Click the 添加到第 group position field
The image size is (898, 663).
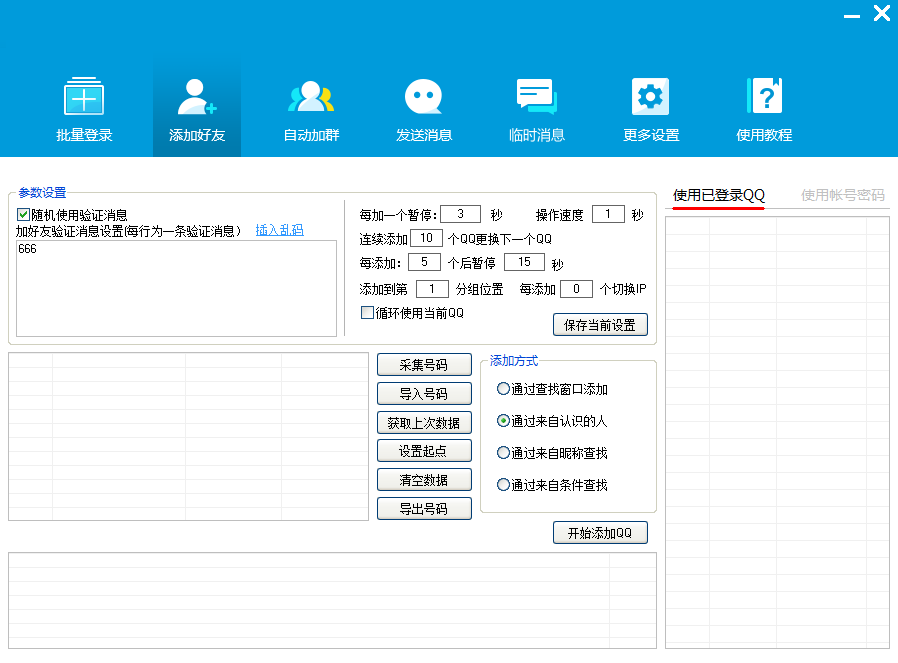click(x=432, y=289)
